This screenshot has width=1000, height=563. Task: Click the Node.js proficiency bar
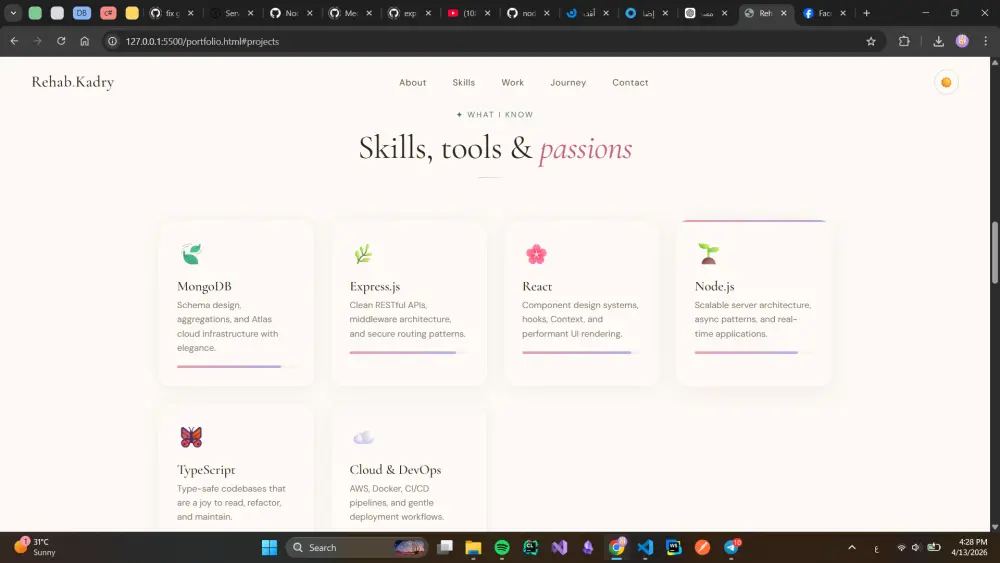[754, 353]
